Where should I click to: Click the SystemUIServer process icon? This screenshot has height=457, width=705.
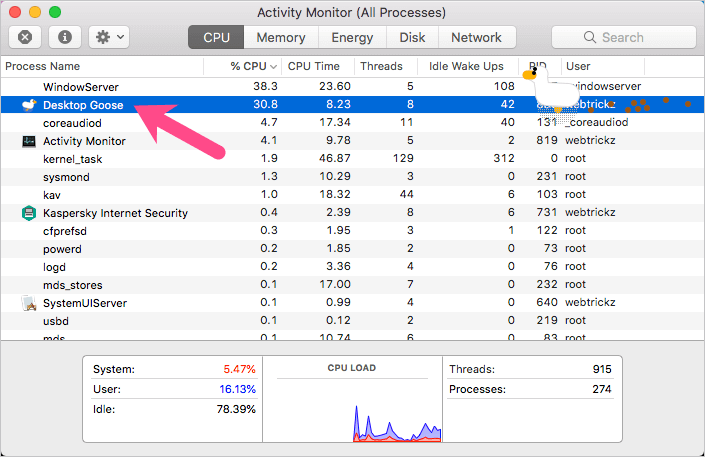click(x=29, y=303)
